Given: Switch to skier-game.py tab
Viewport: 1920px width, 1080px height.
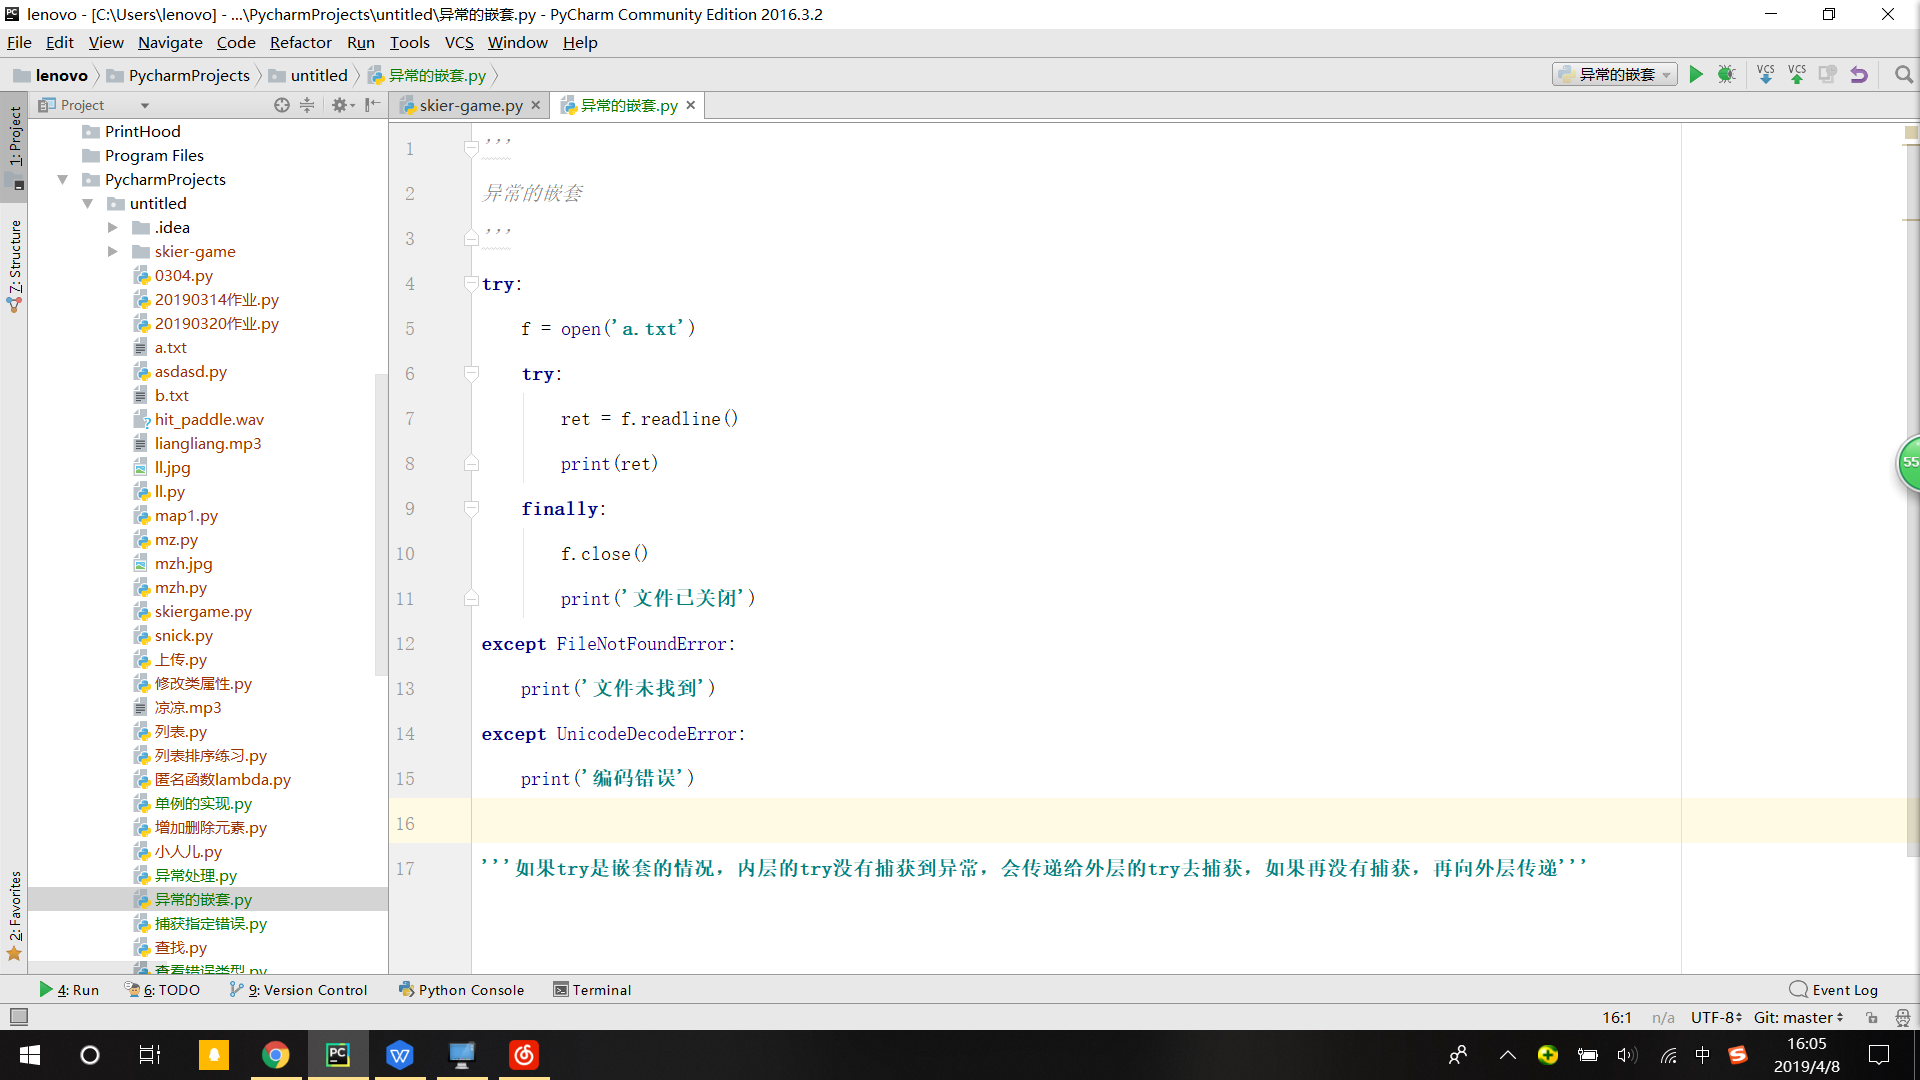Looking at the screenshot, I should click(x=470, y=105).
